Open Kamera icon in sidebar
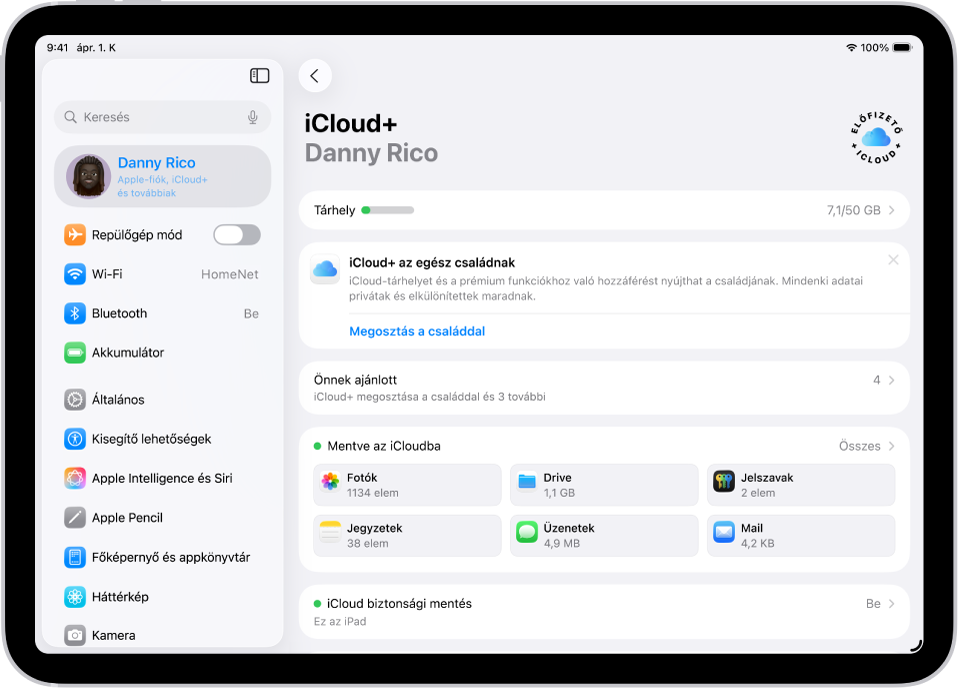The height and width of the screenshot is (689, 963). pos(75,636)
